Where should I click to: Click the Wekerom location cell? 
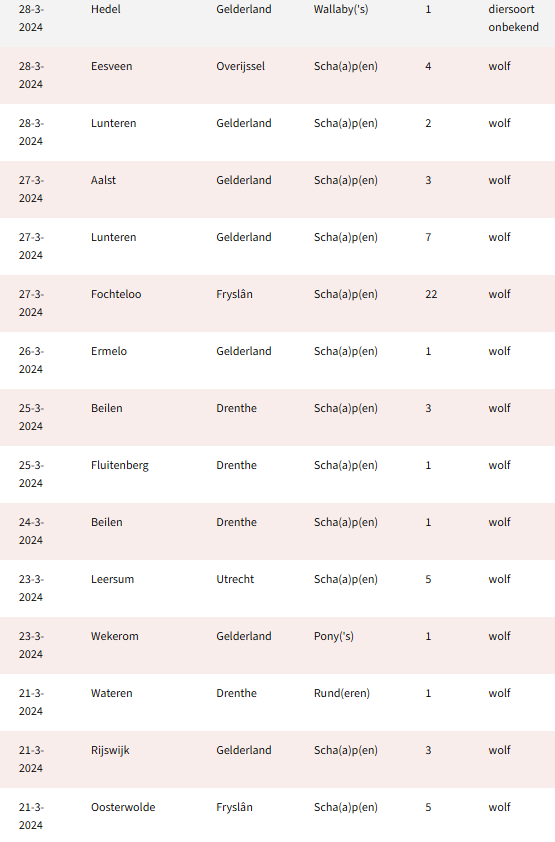pos(114,636)
